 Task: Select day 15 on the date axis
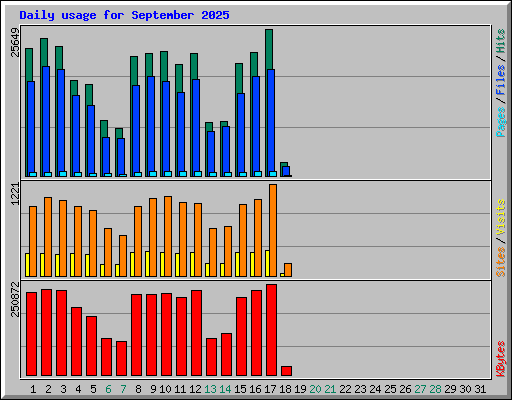[x=240, y=389]
